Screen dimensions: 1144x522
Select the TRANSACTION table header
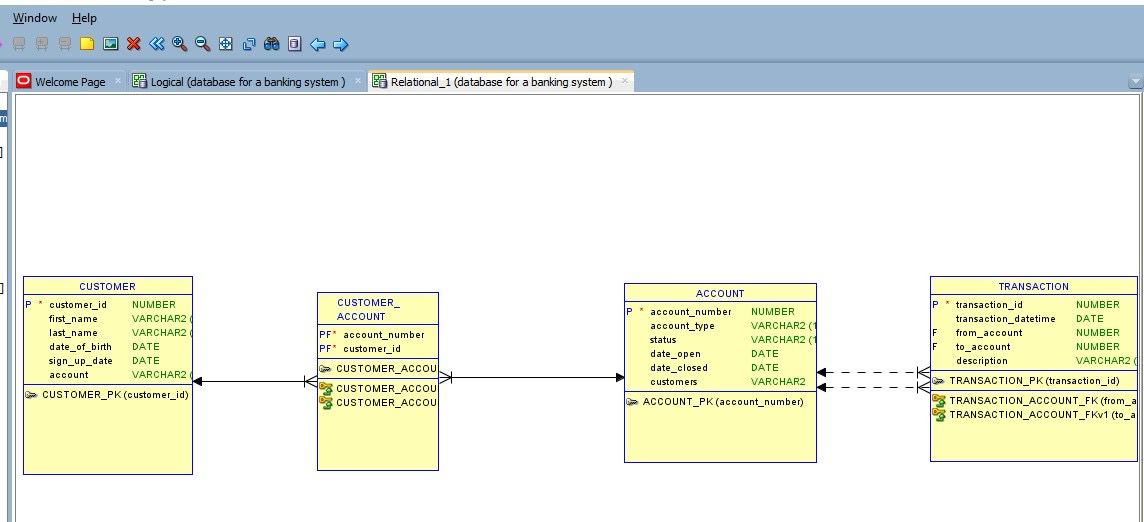[1033, 286]
